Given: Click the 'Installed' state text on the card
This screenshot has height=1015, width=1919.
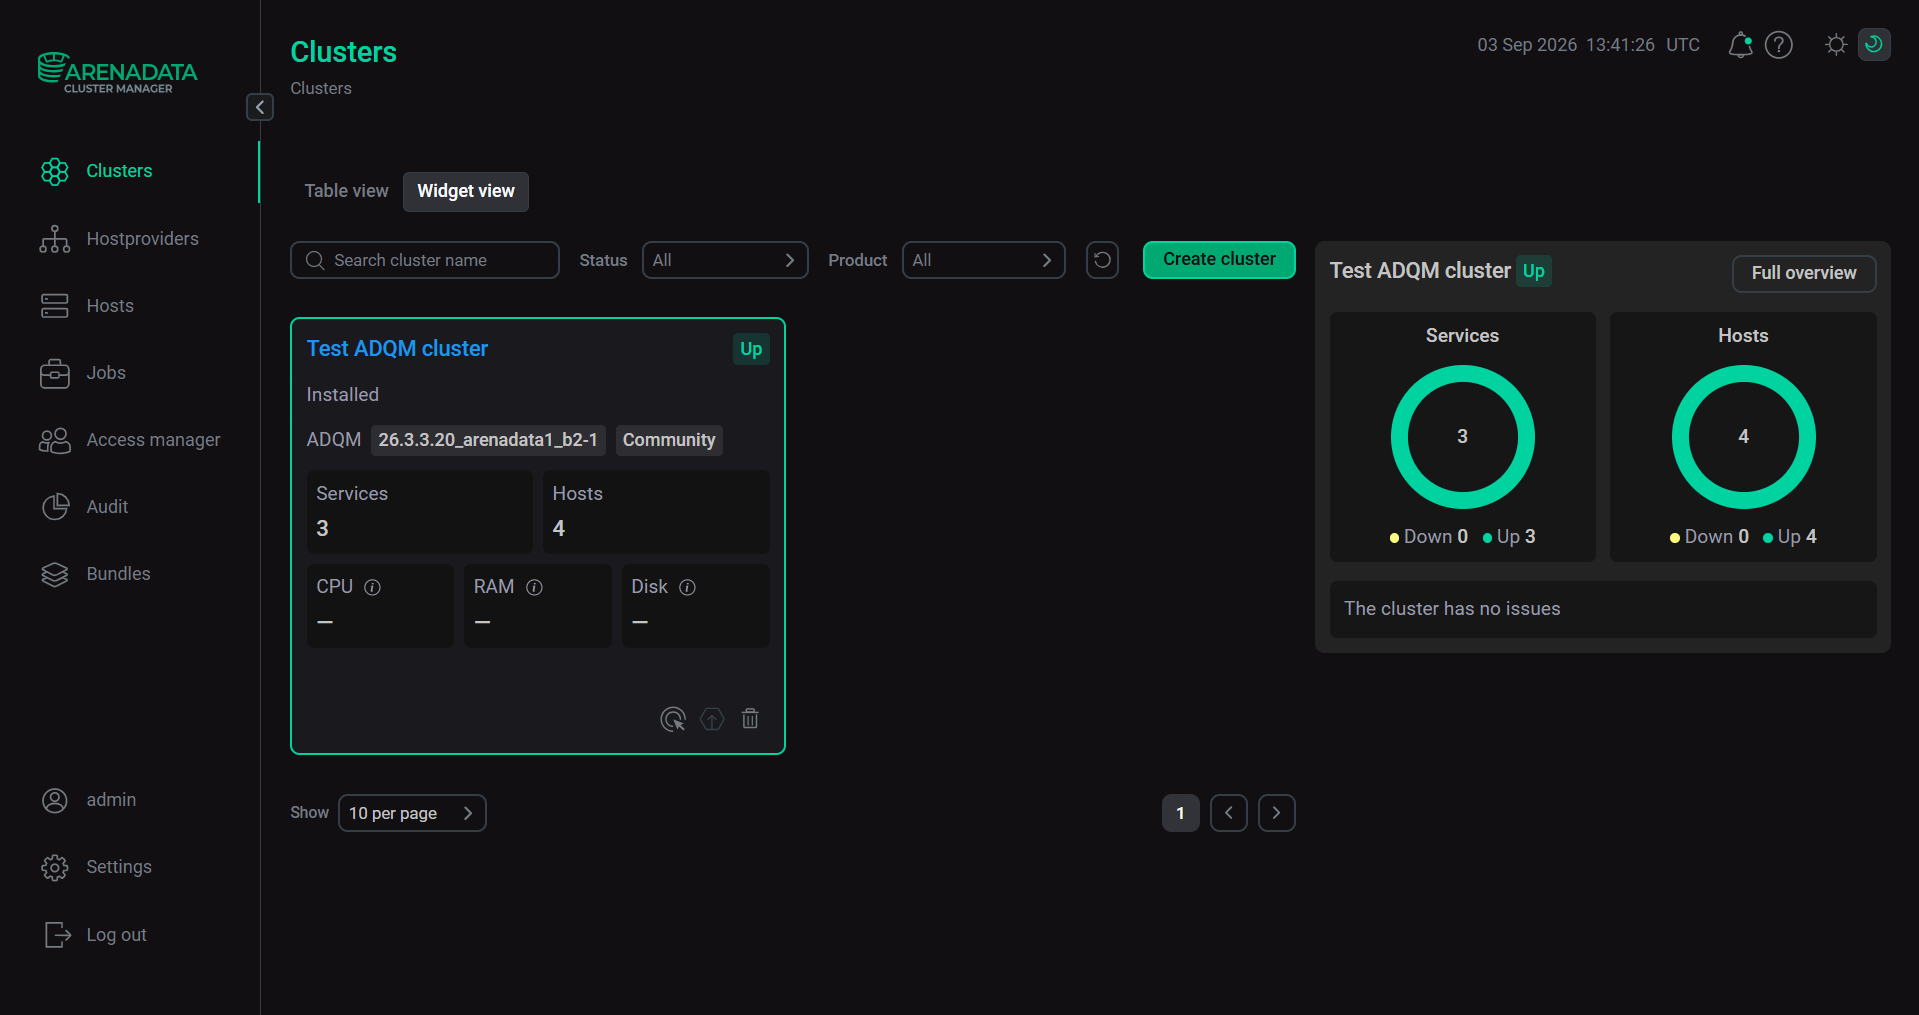Looking at the screenshot, I should coord(342,395).
